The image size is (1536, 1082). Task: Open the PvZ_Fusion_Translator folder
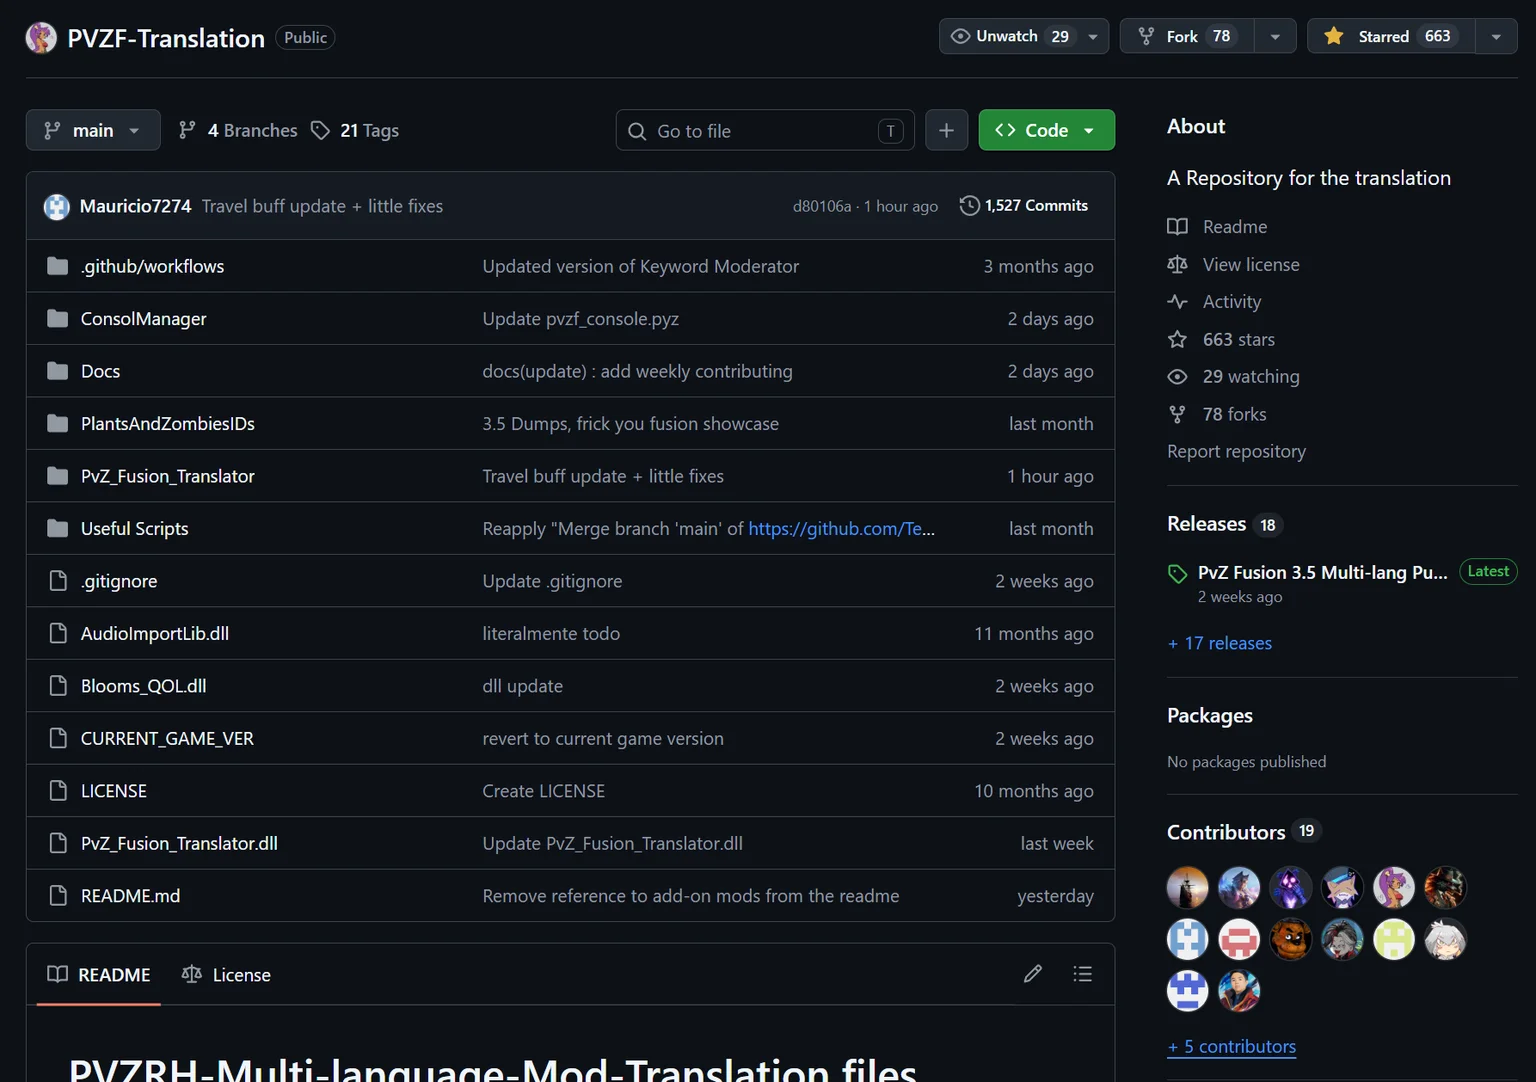pos(167,476)
